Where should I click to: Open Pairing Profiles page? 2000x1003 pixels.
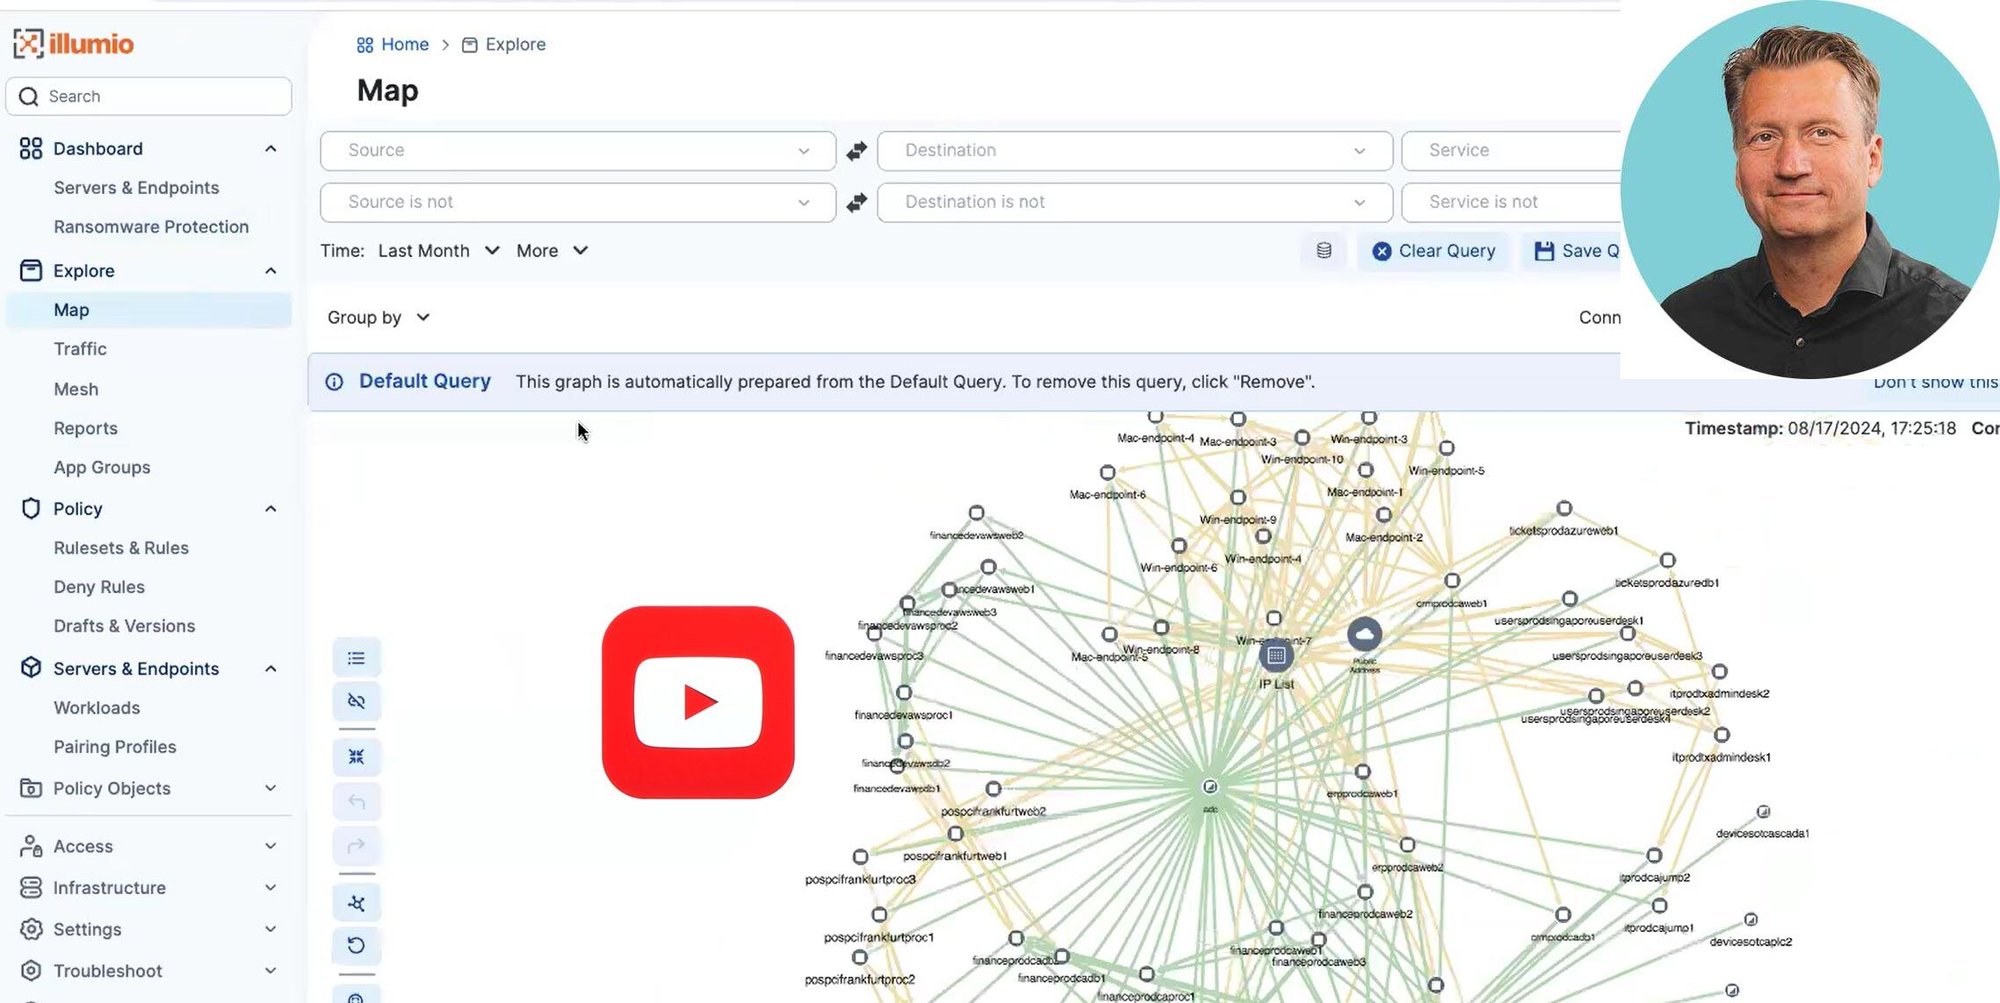coord(115,747)
